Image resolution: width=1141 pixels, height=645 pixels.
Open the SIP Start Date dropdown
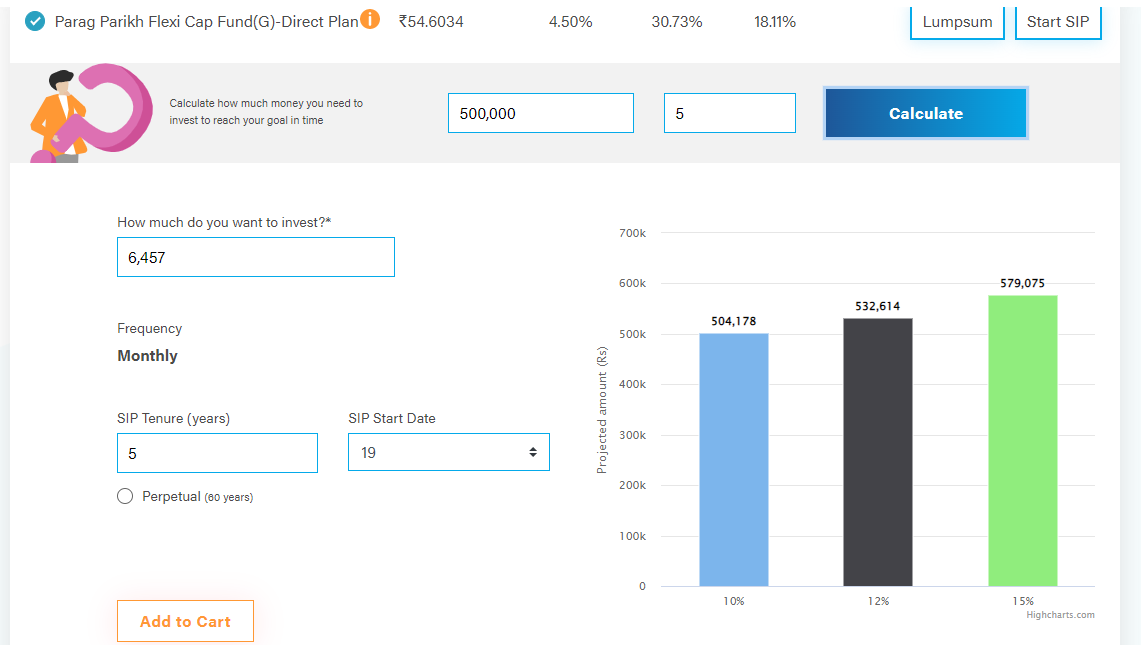click(448, 452)
